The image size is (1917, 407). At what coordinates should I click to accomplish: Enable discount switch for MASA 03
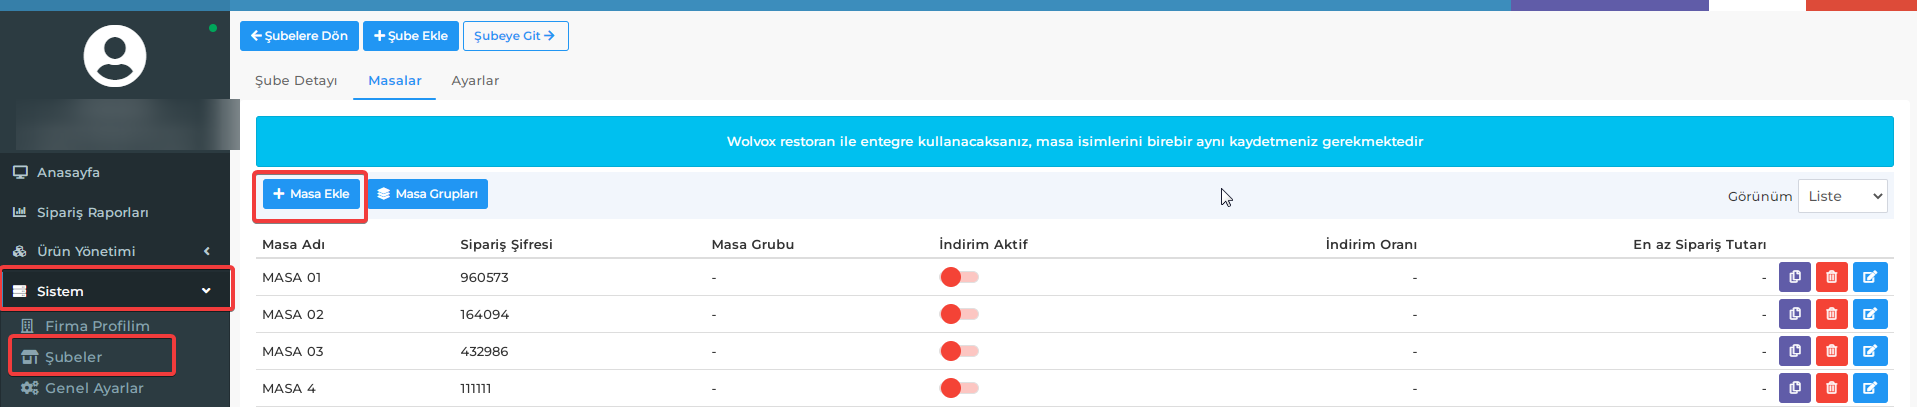(x=959, y=351)
